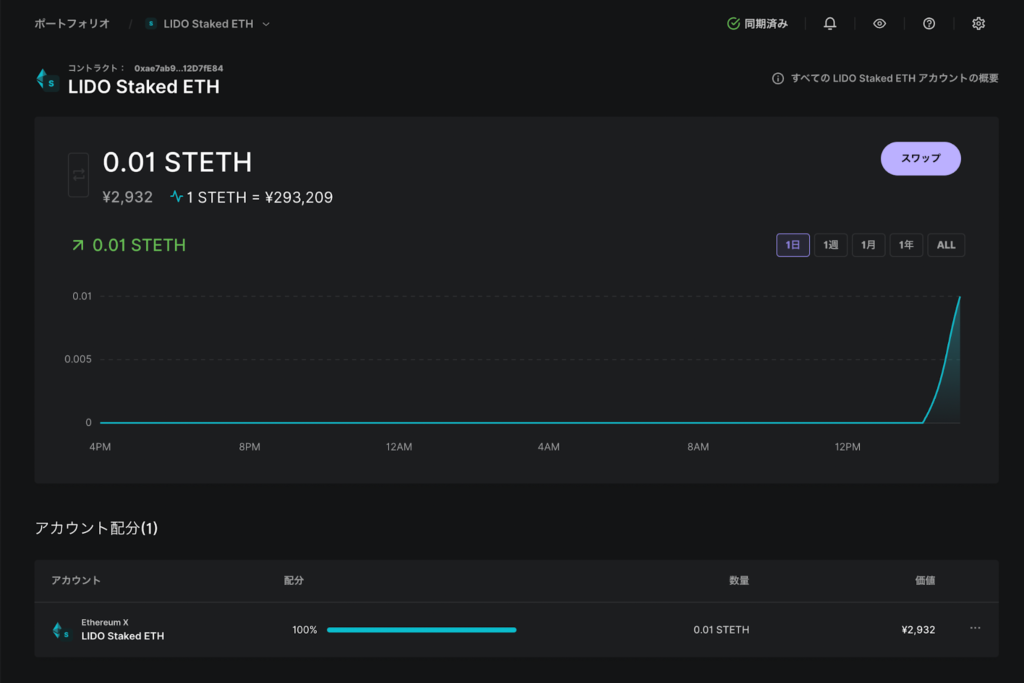Click the アカウント配分(1) section heading
This screenshot has height=683, width=1024.
click(96, 528)
